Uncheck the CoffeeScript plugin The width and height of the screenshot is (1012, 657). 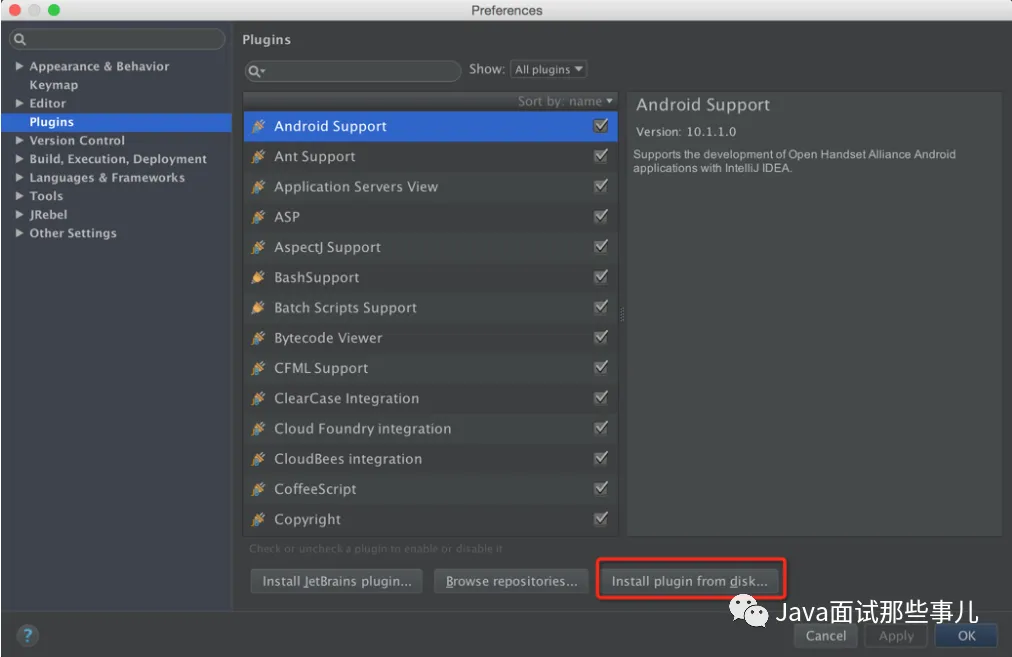pyautogui.click(x=601, y=489)
